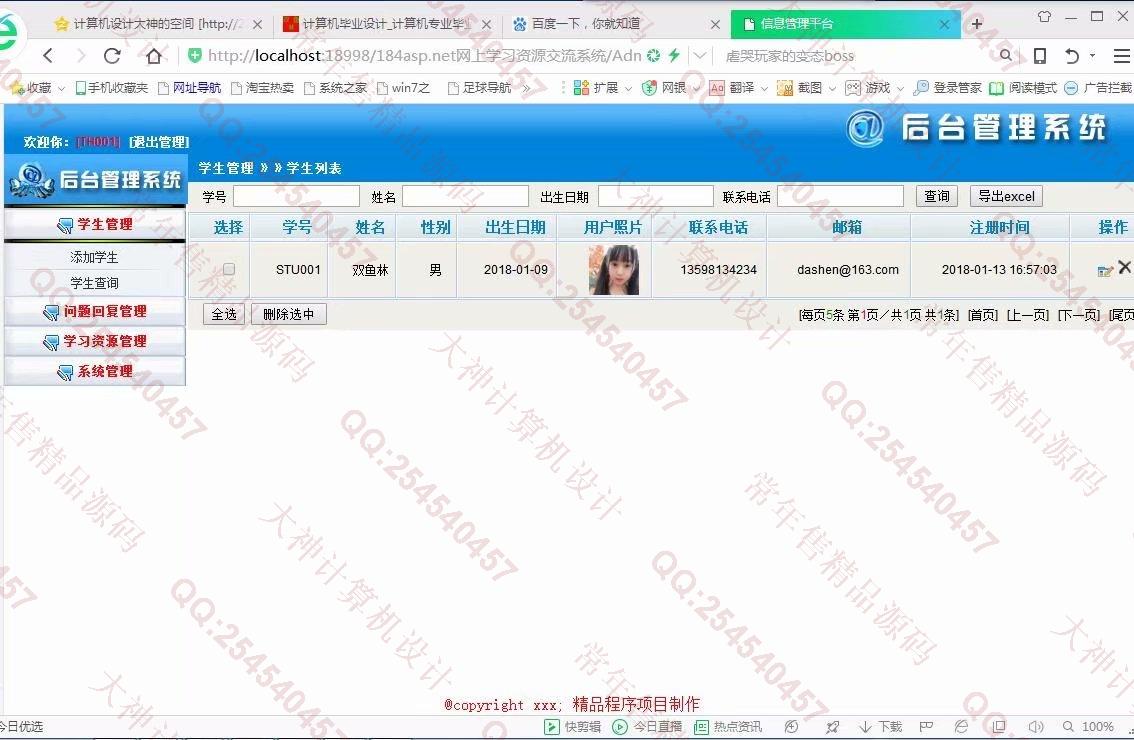The image size is (1134, 740).
Task: Click the 学号 search input field
Action: point(297,196)
